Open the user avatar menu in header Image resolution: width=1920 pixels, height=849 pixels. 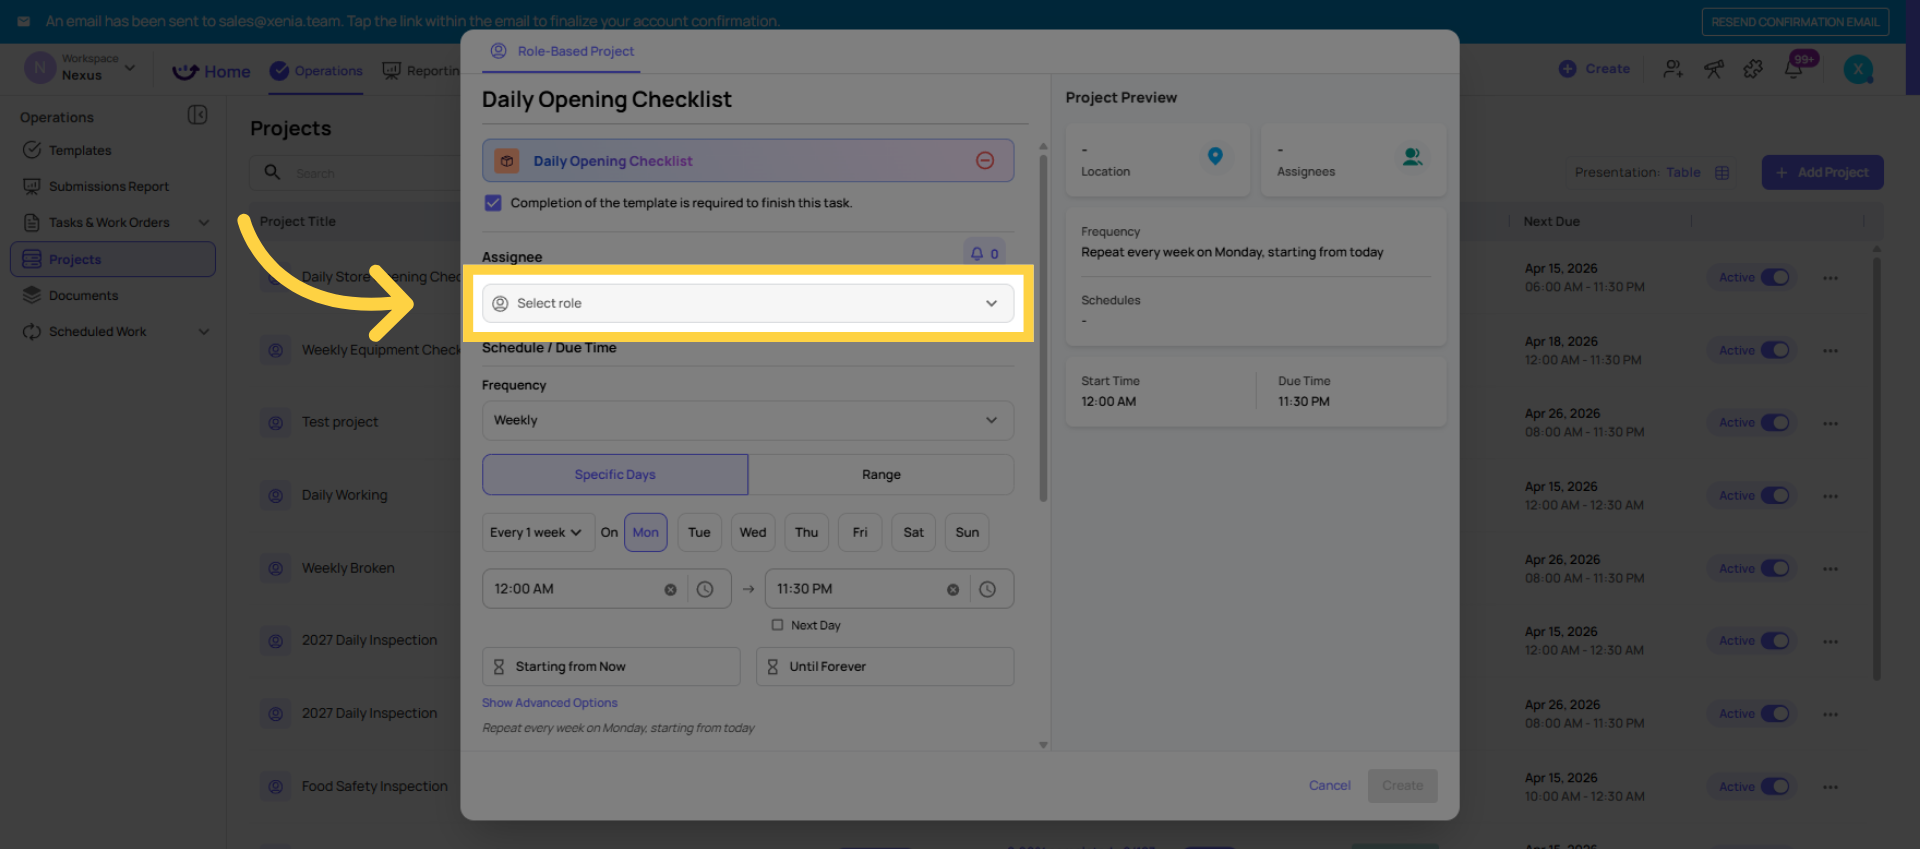click(x=1858, y=69)
